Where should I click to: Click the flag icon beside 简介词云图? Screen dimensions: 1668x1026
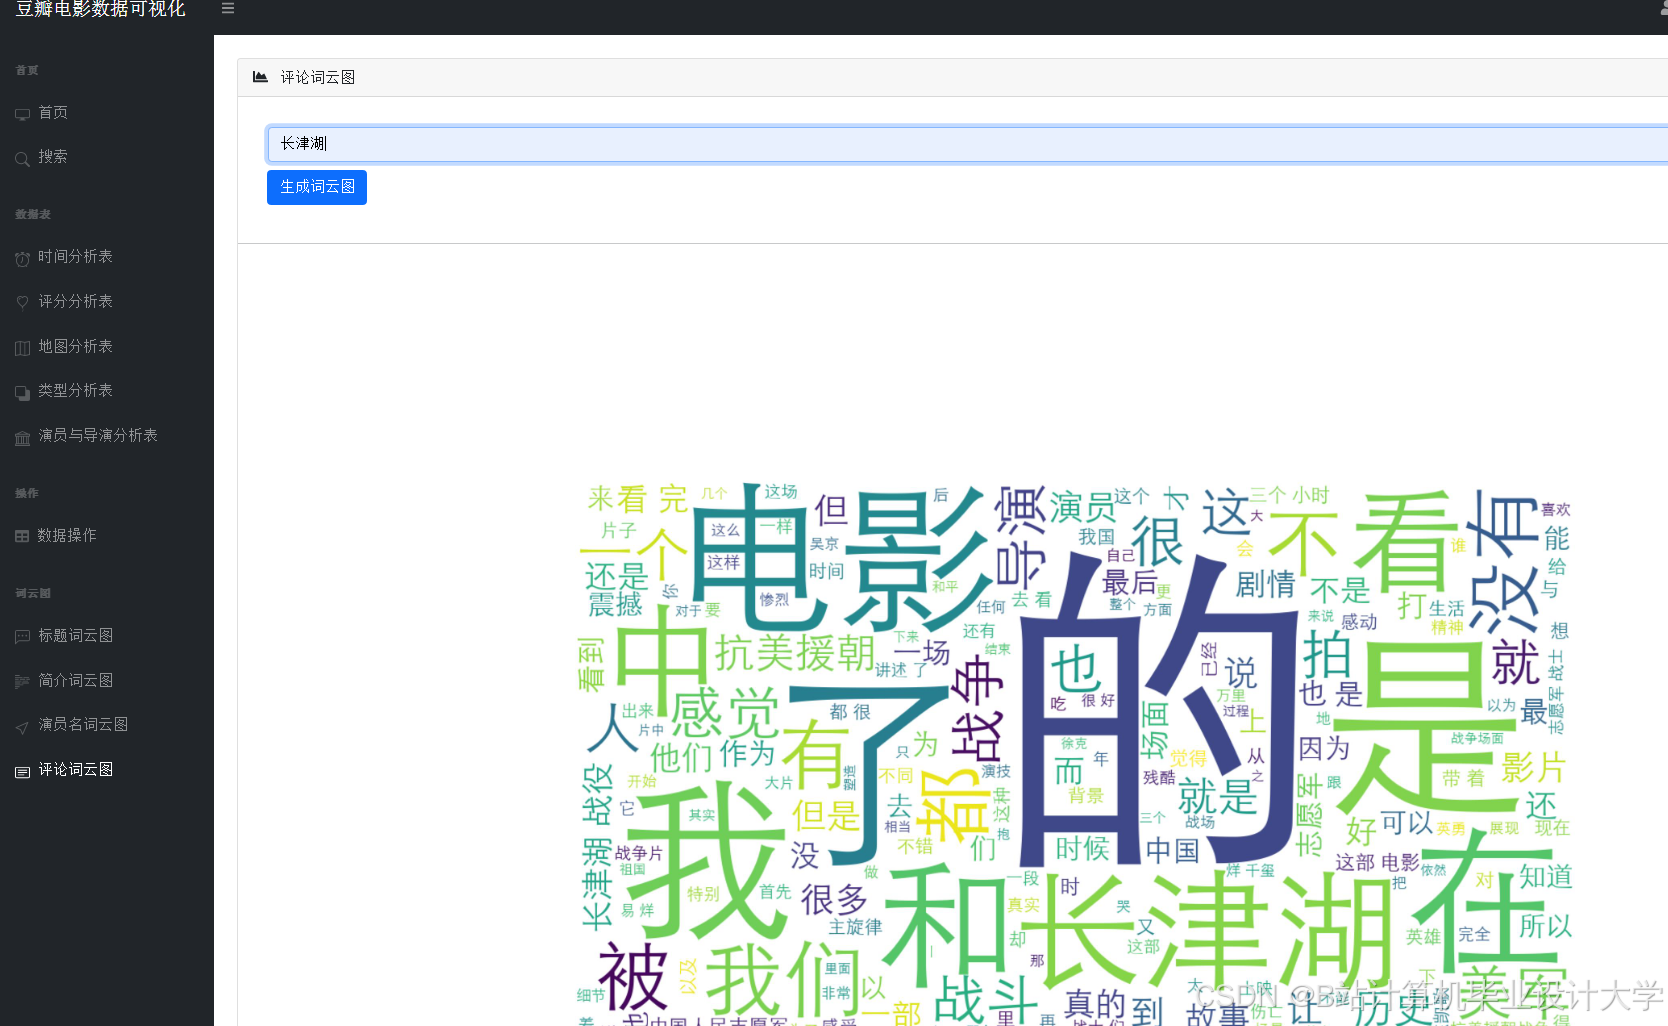tap(22, 682)
